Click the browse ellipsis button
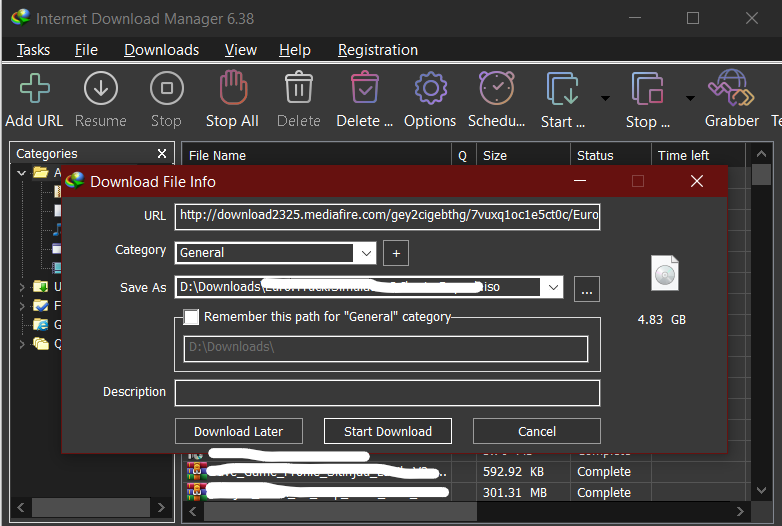782x526 pixels. pos(587,289)
